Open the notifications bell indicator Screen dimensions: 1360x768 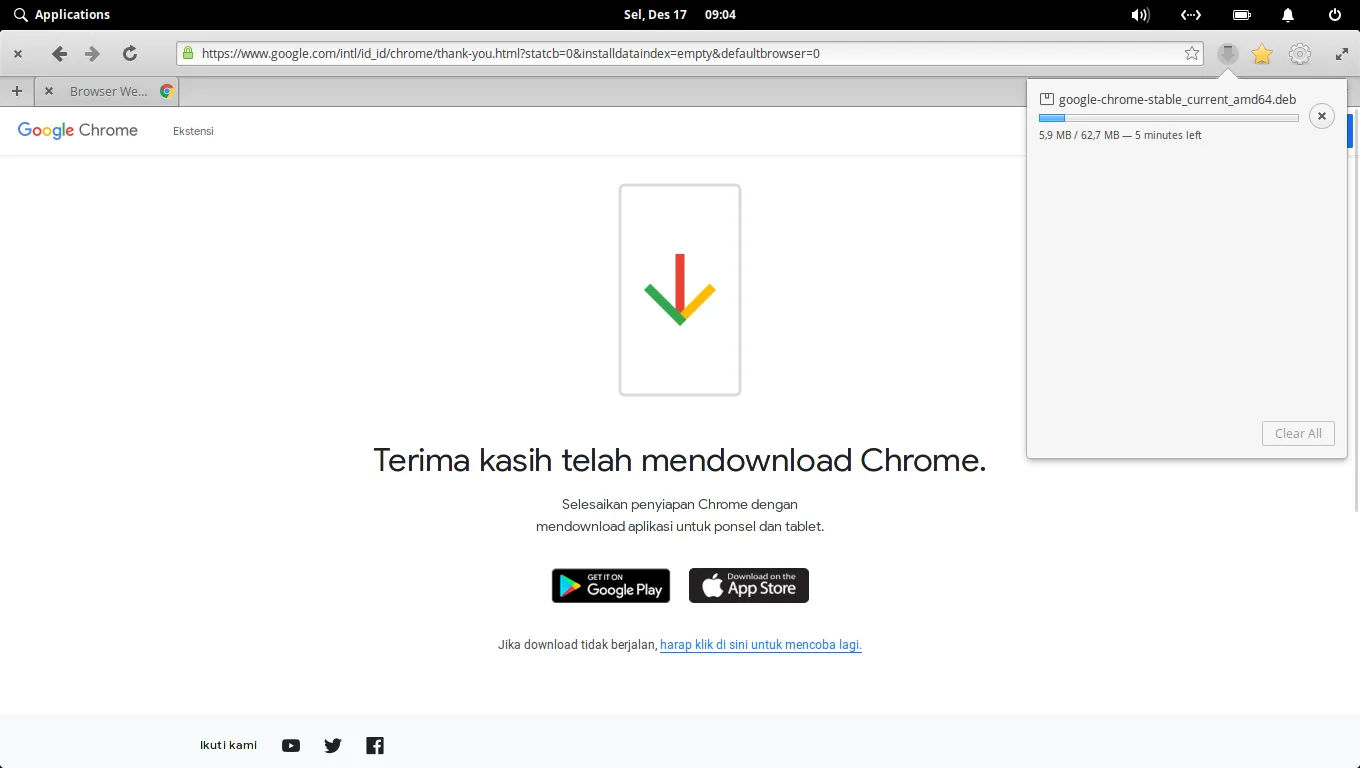click(1288, 14)
